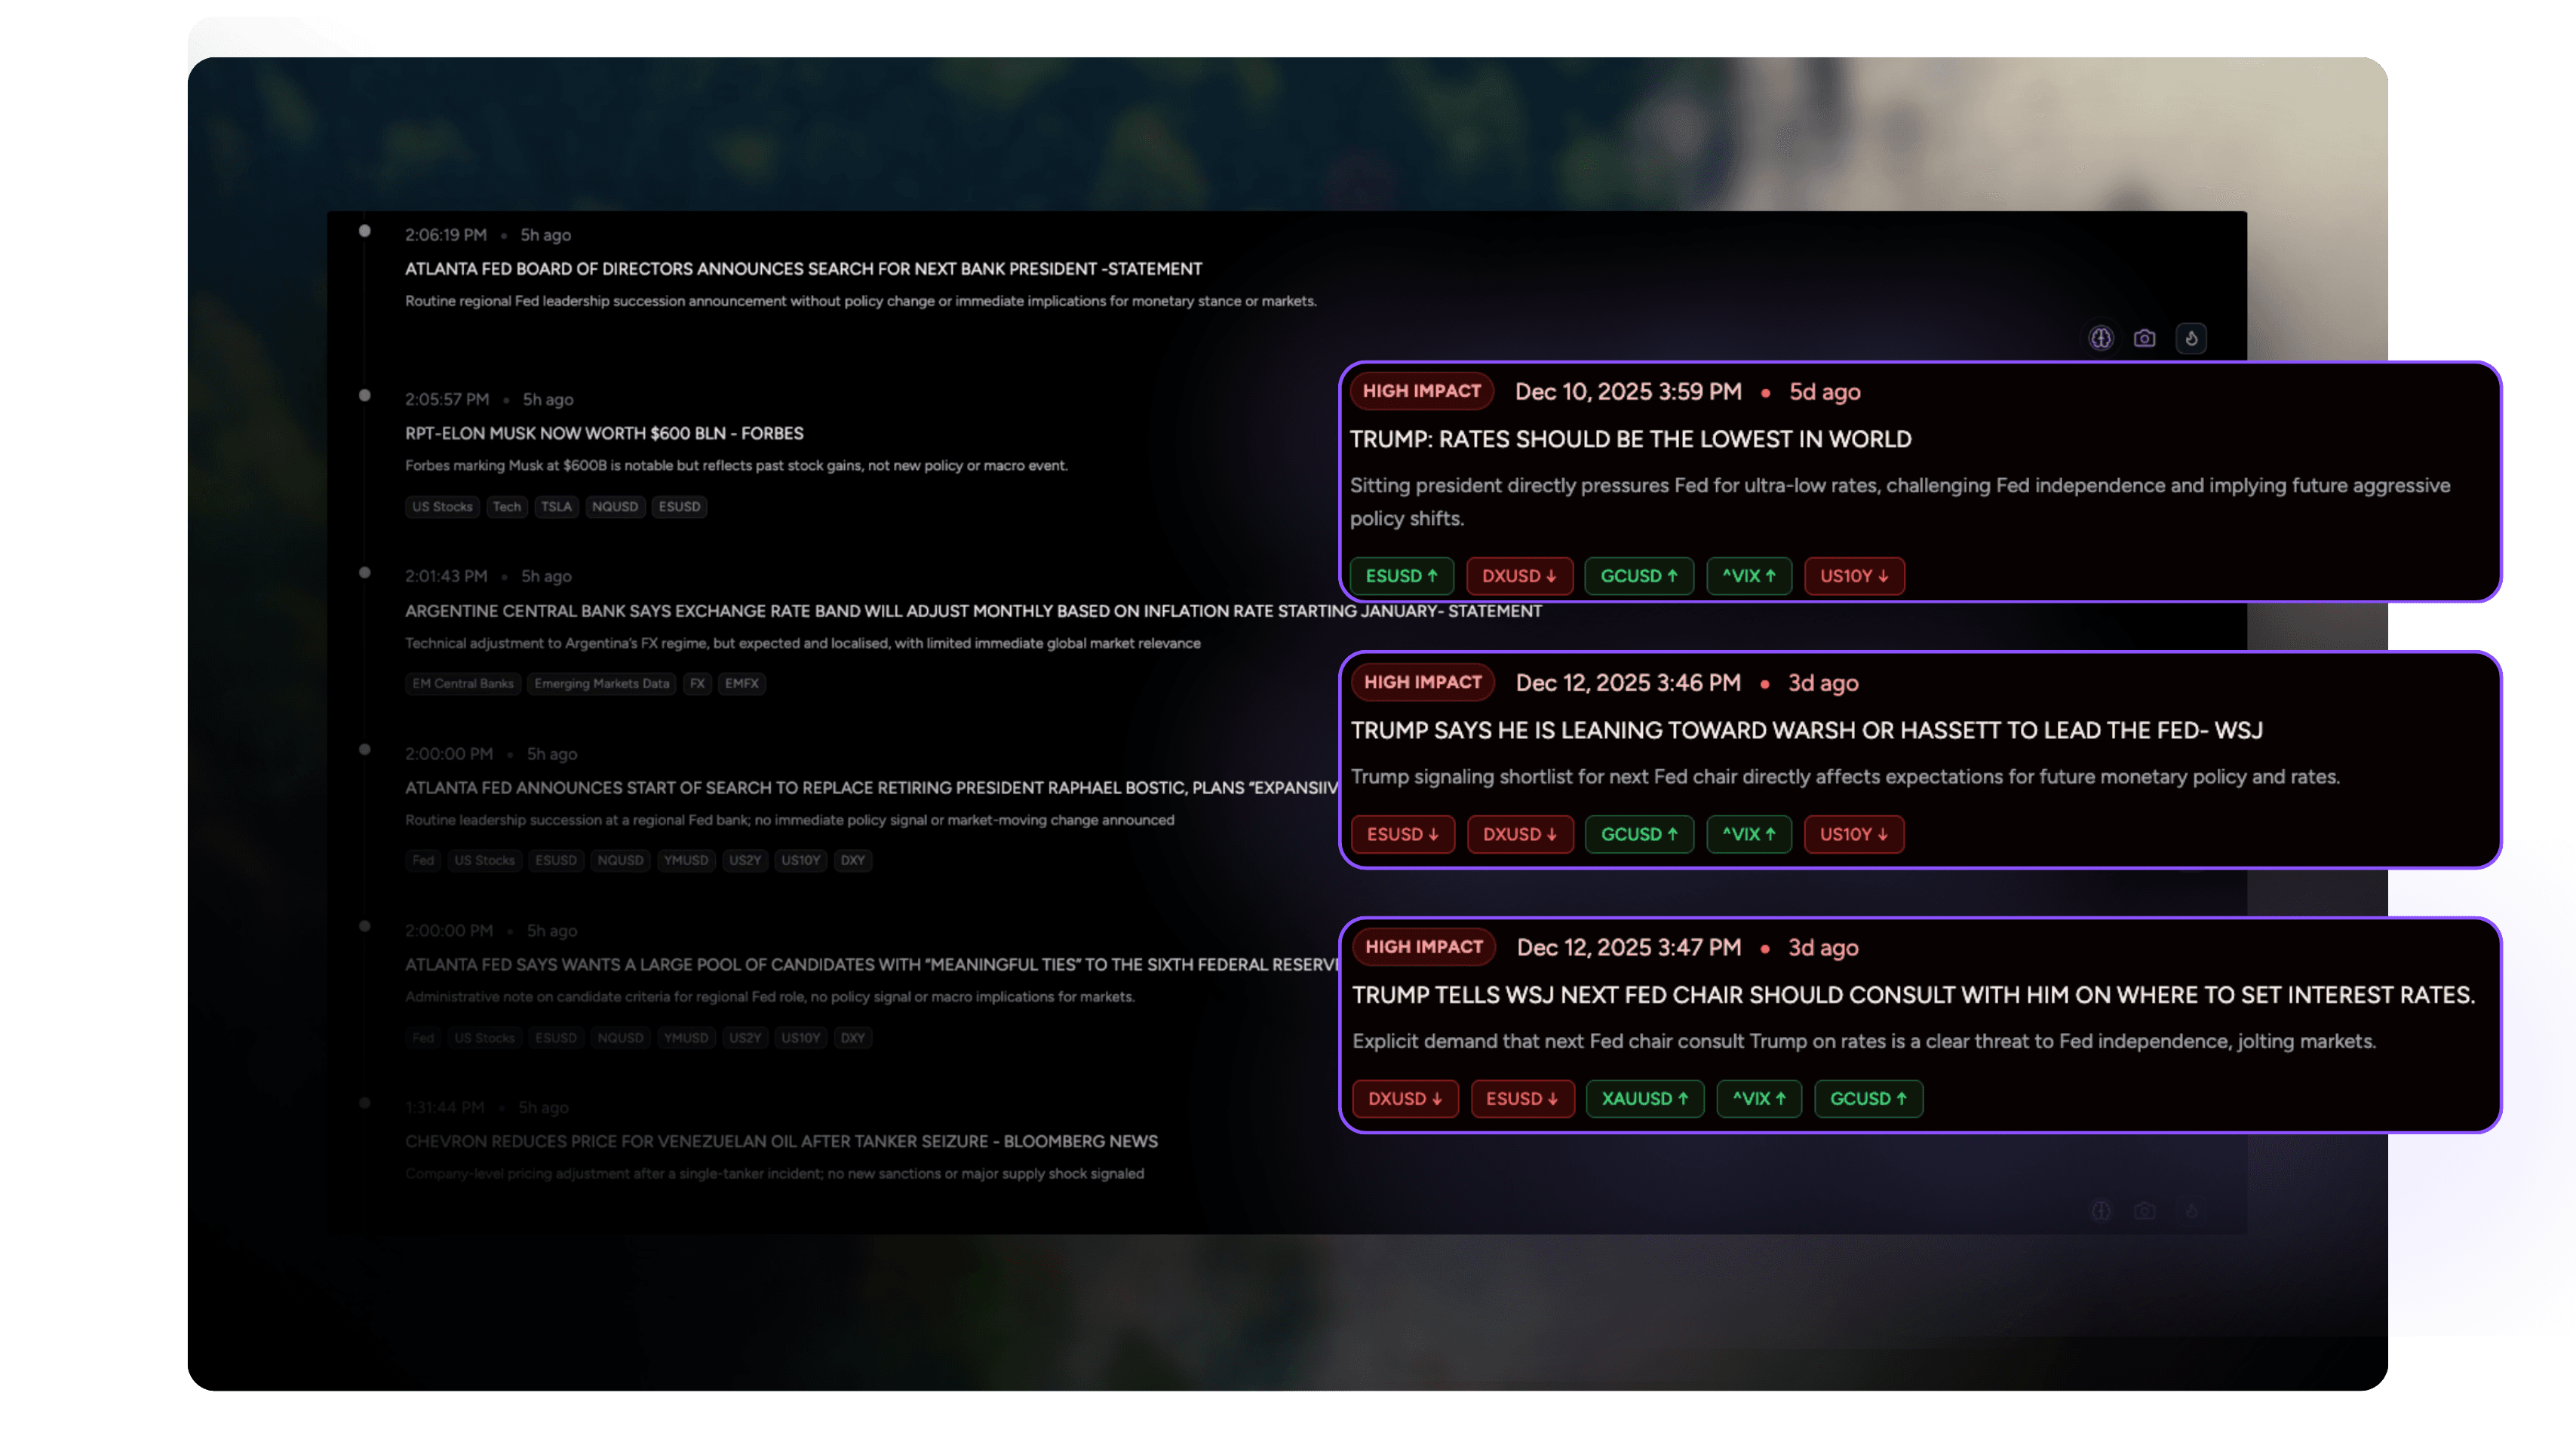Screen dimensions: 2576x1448
Task: Click timeline dot for 2:06:19 PM entry
Action: coord(365,231)
